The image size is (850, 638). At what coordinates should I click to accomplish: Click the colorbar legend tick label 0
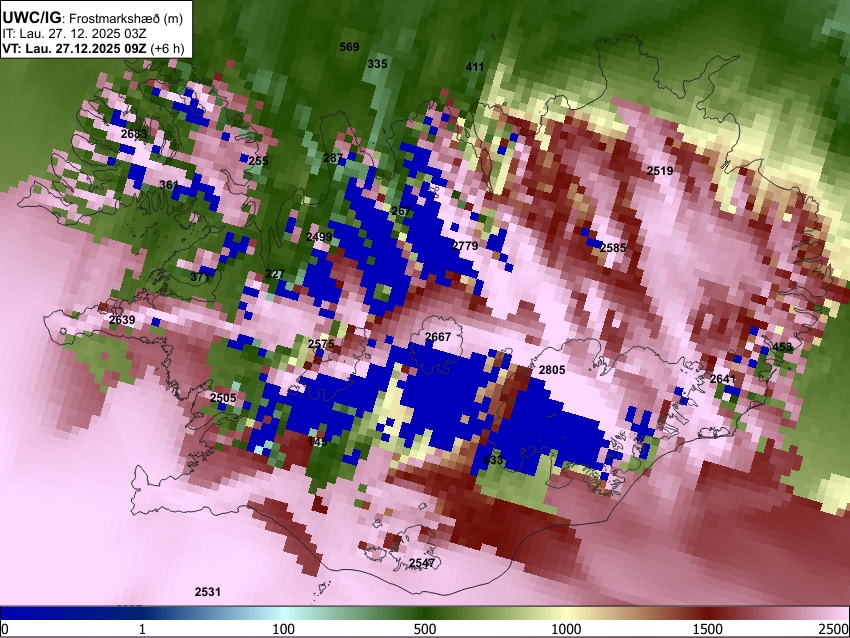pos(5,629)
